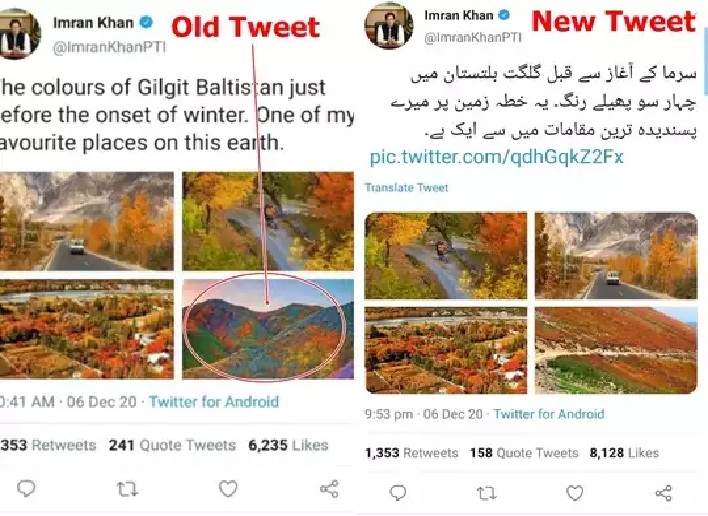Click the Translate Tweet link
The height and width of the screenshot is (516, 708).
[x=406, y=188]
